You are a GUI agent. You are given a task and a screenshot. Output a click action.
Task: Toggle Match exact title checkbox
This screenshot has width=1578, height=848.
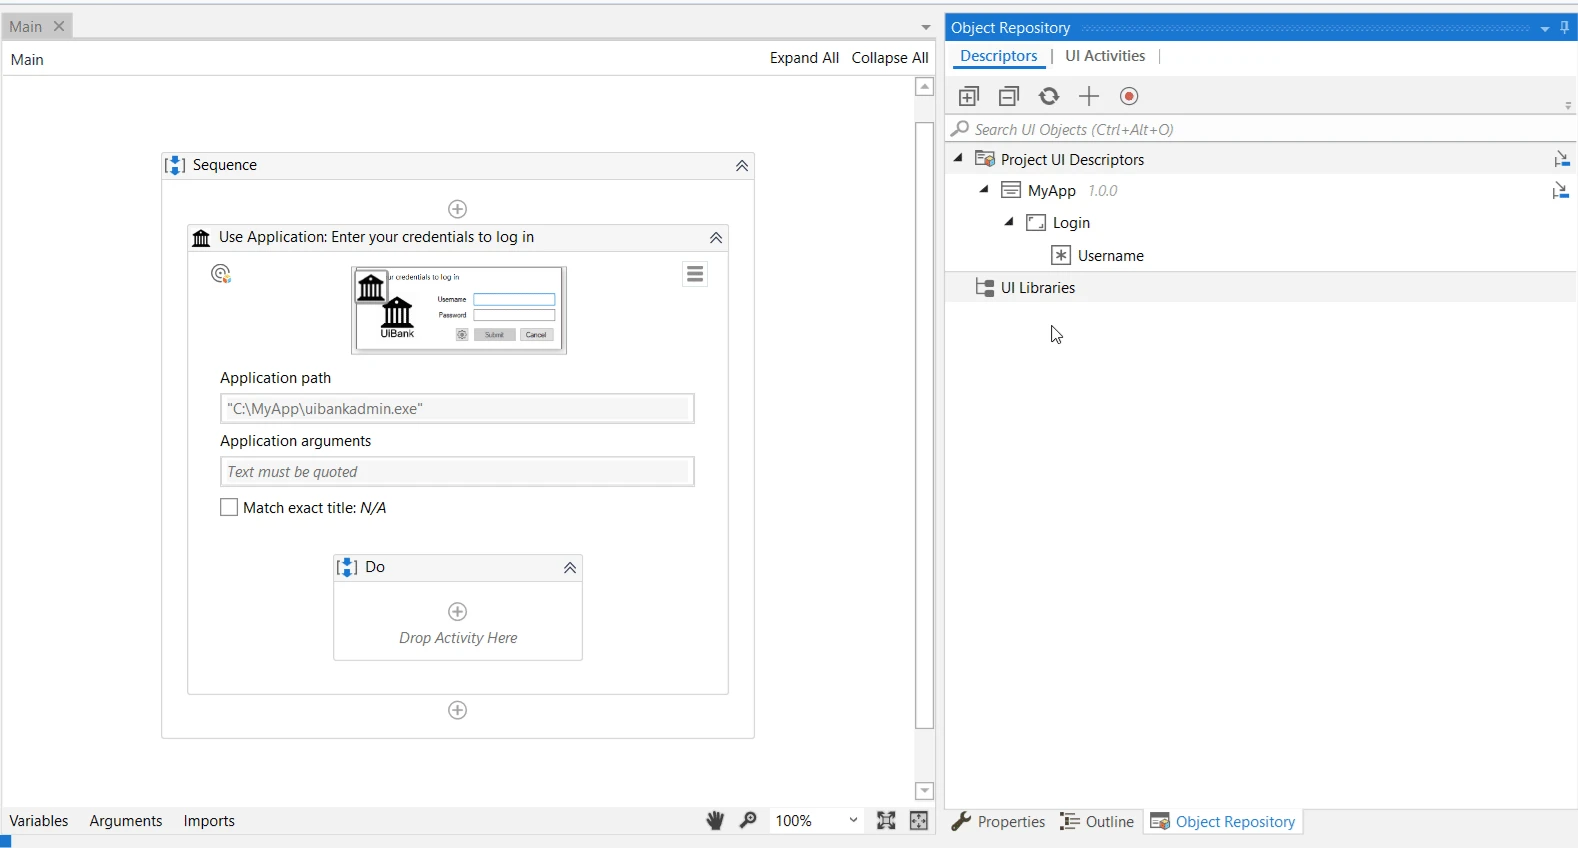(229, 507)
